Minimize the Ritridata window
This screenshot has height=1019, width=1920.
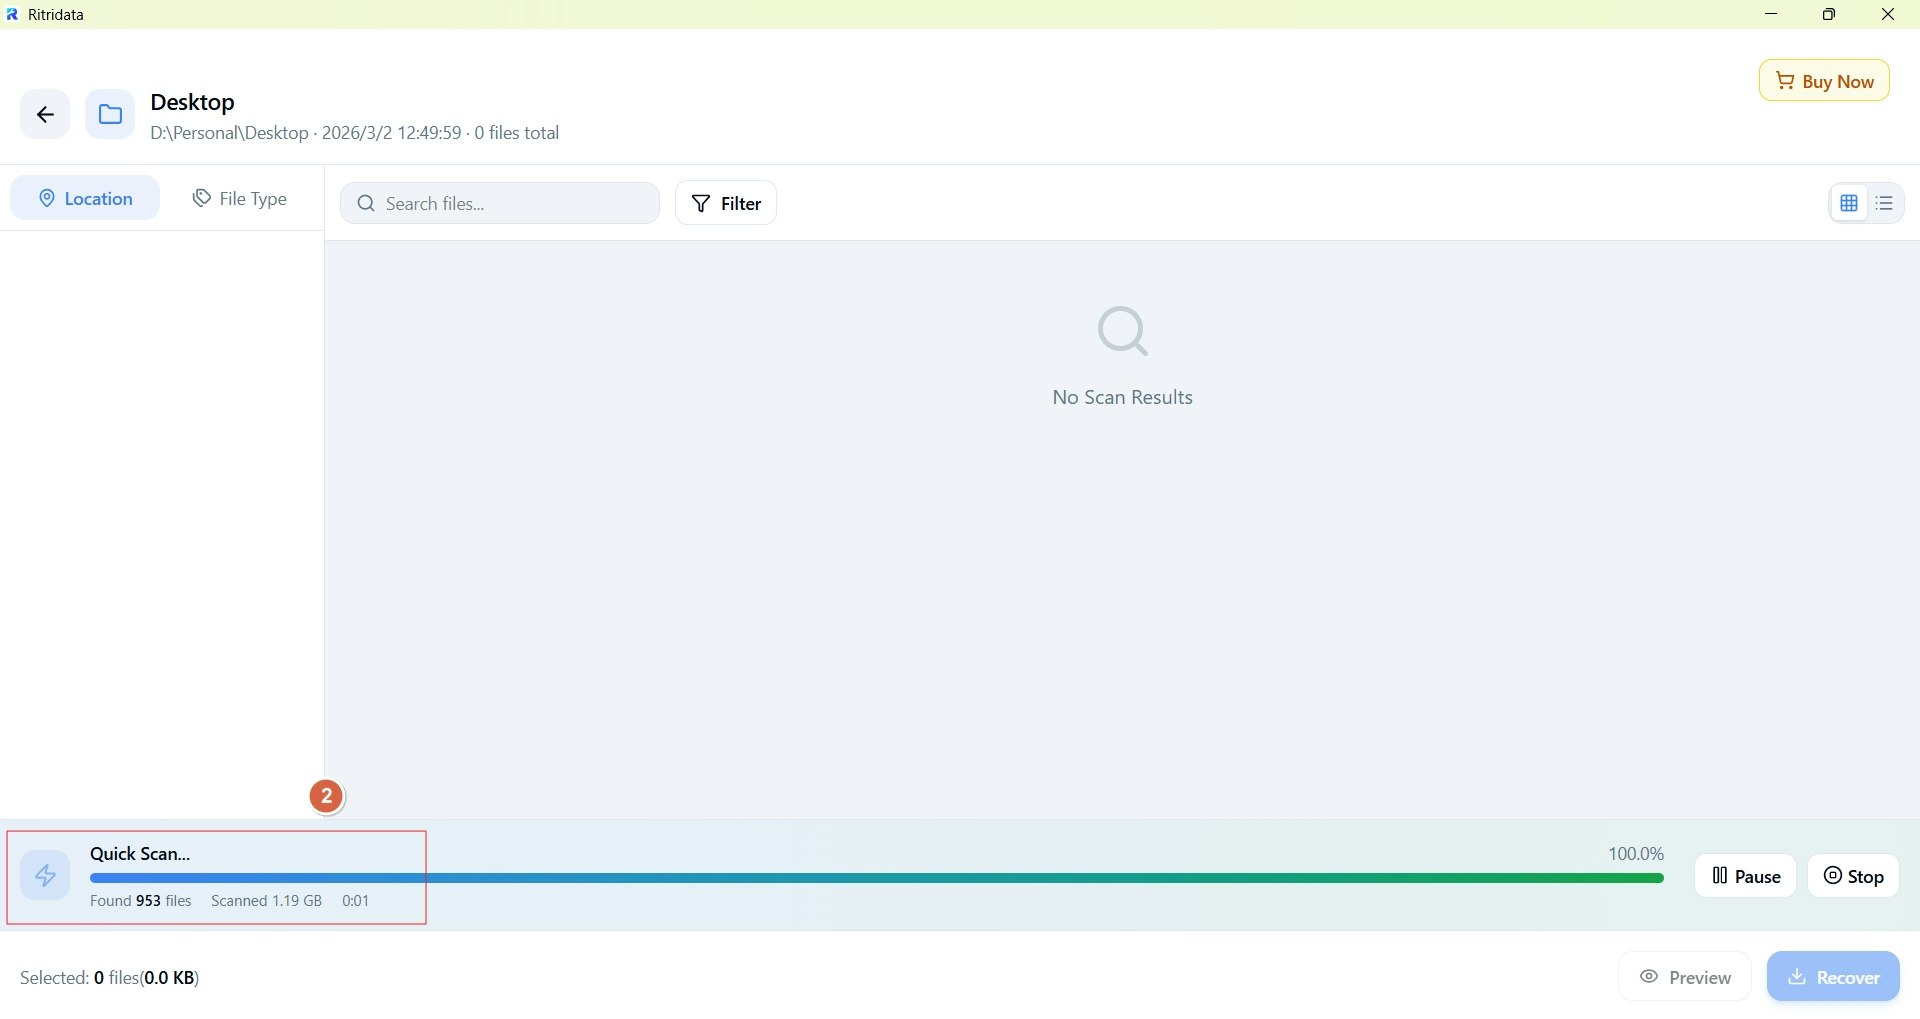pos(1772,14)
